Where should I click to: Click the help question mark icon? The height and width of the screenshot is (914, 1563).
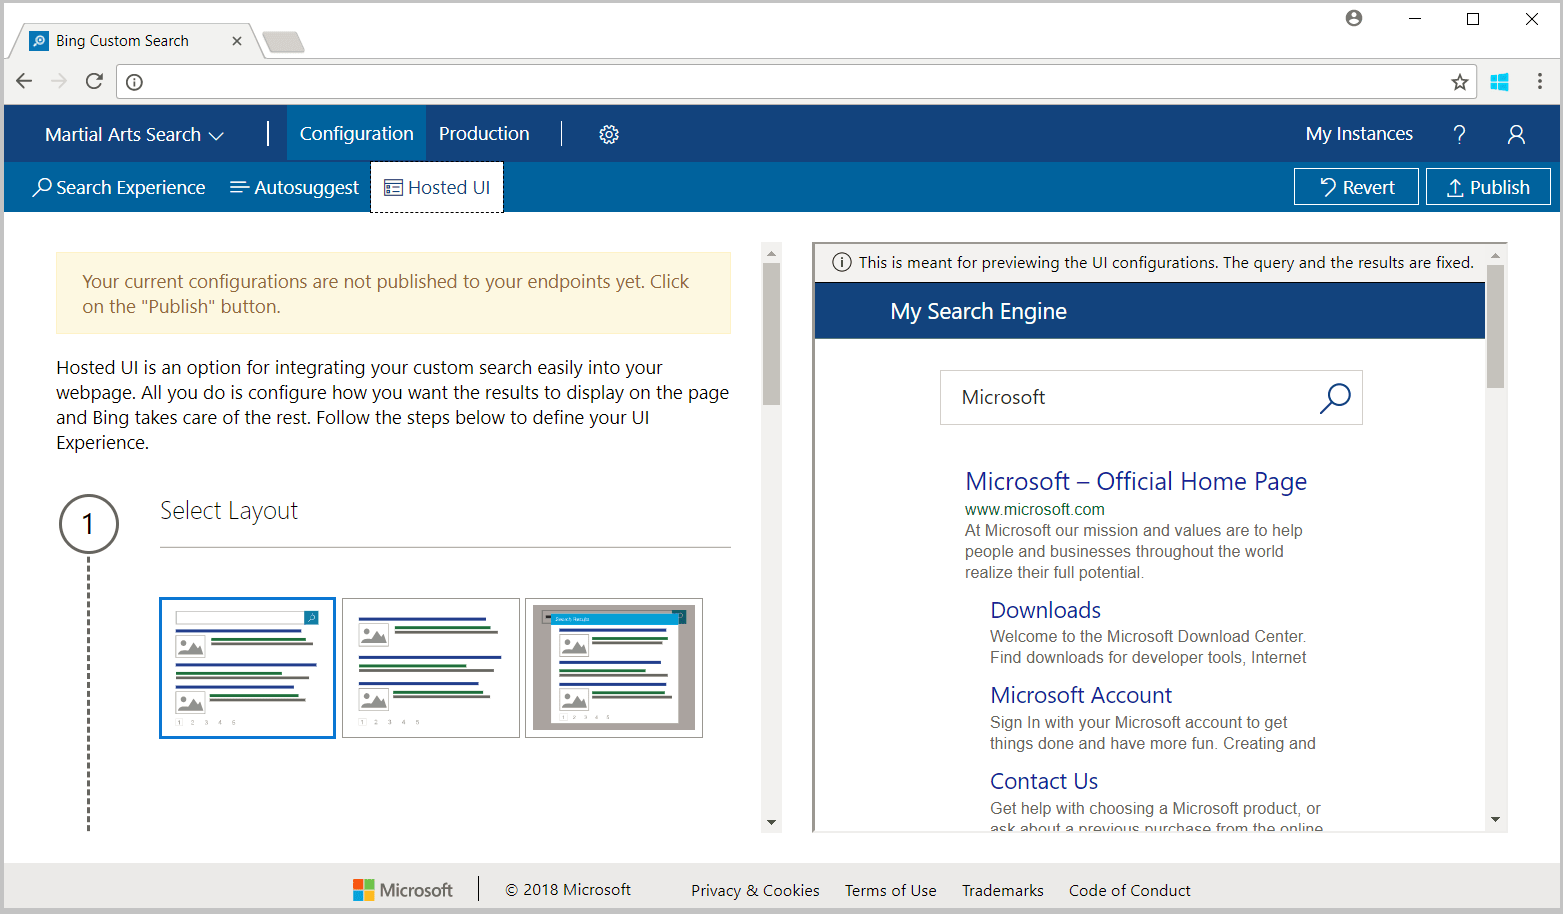[1459, 133]
